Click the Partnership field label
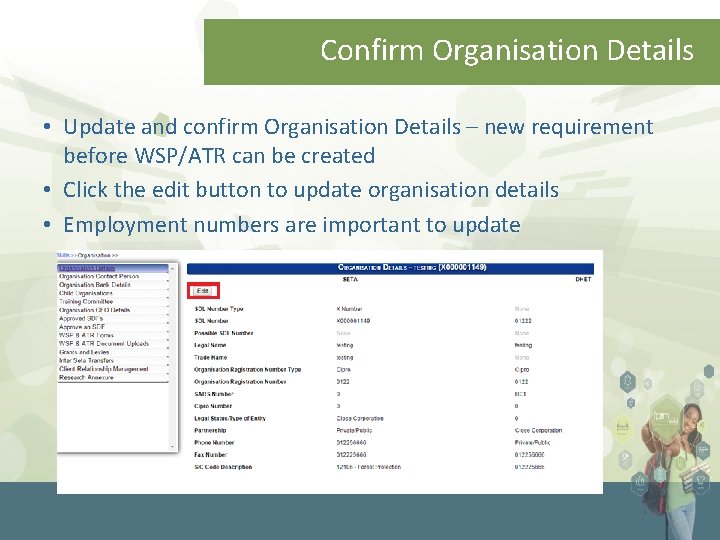The width and height of the screenshot is (720, 540). pos(210,431)
